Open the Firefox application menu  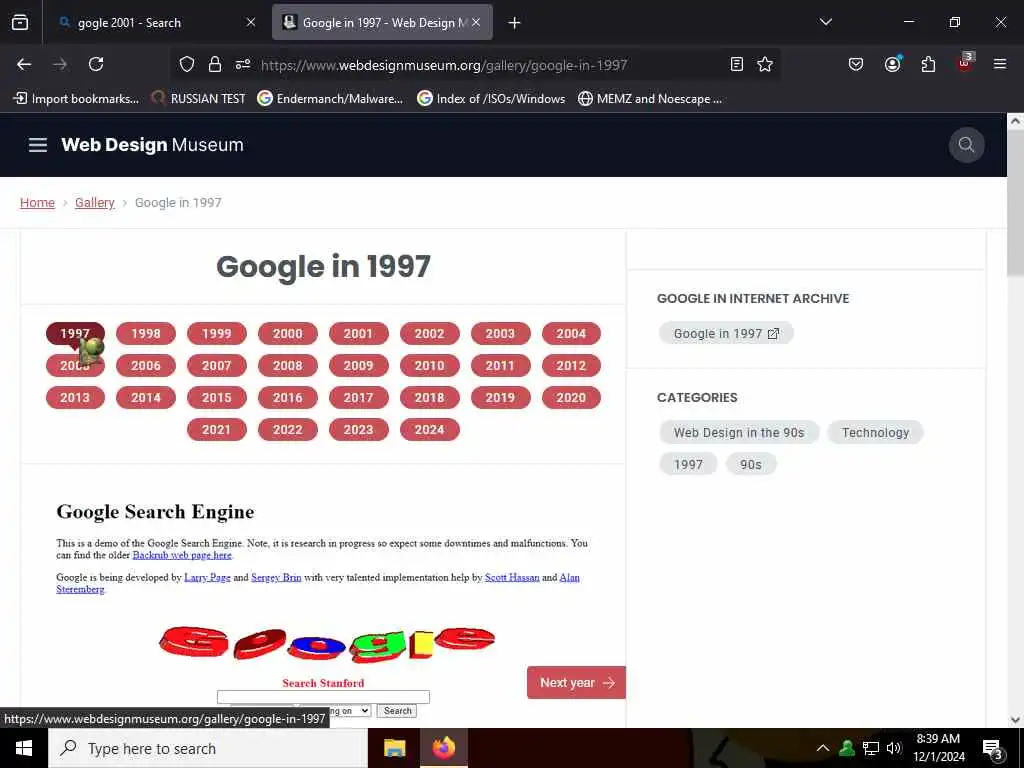click(1000, 64)
